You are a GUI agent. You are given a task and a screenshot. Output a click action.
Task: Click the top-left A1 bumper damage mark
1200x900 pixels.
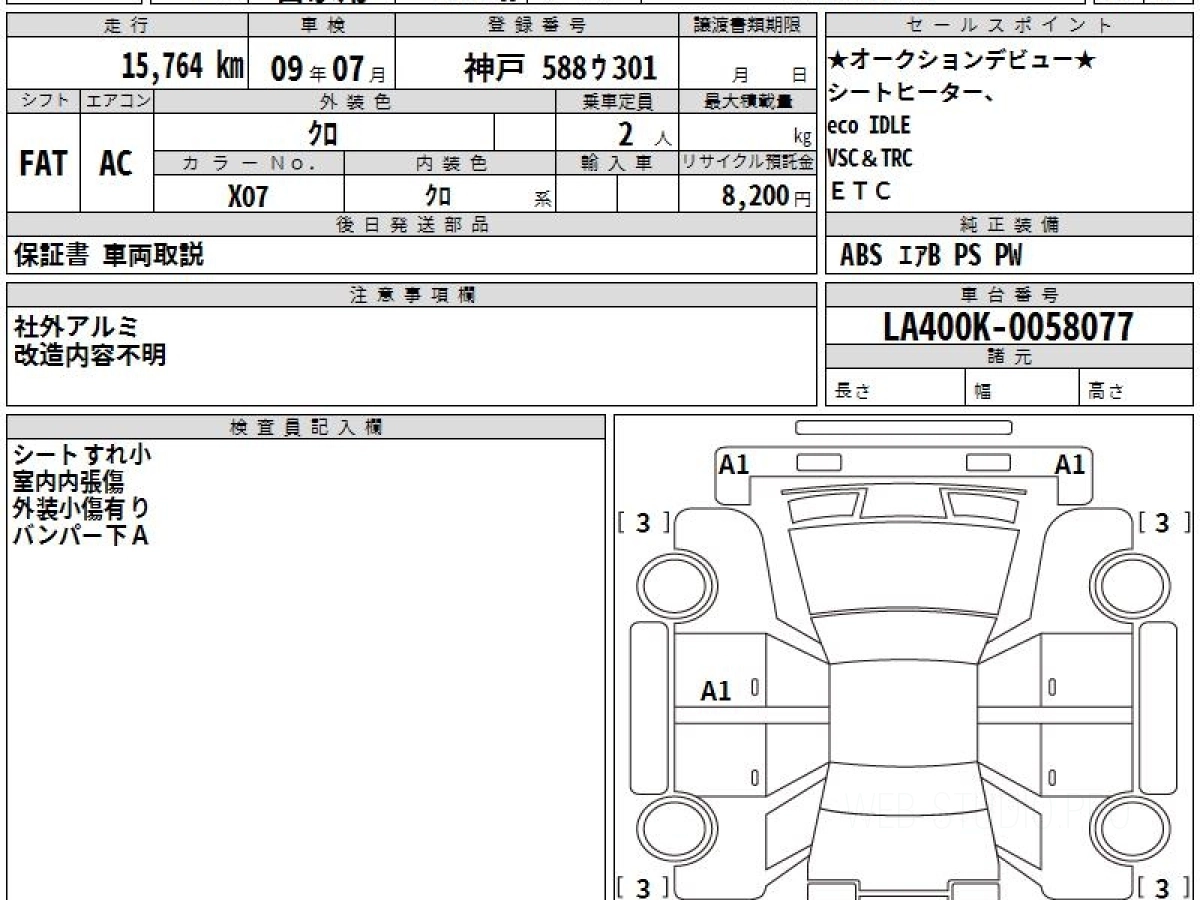click(x=735, y=464)
